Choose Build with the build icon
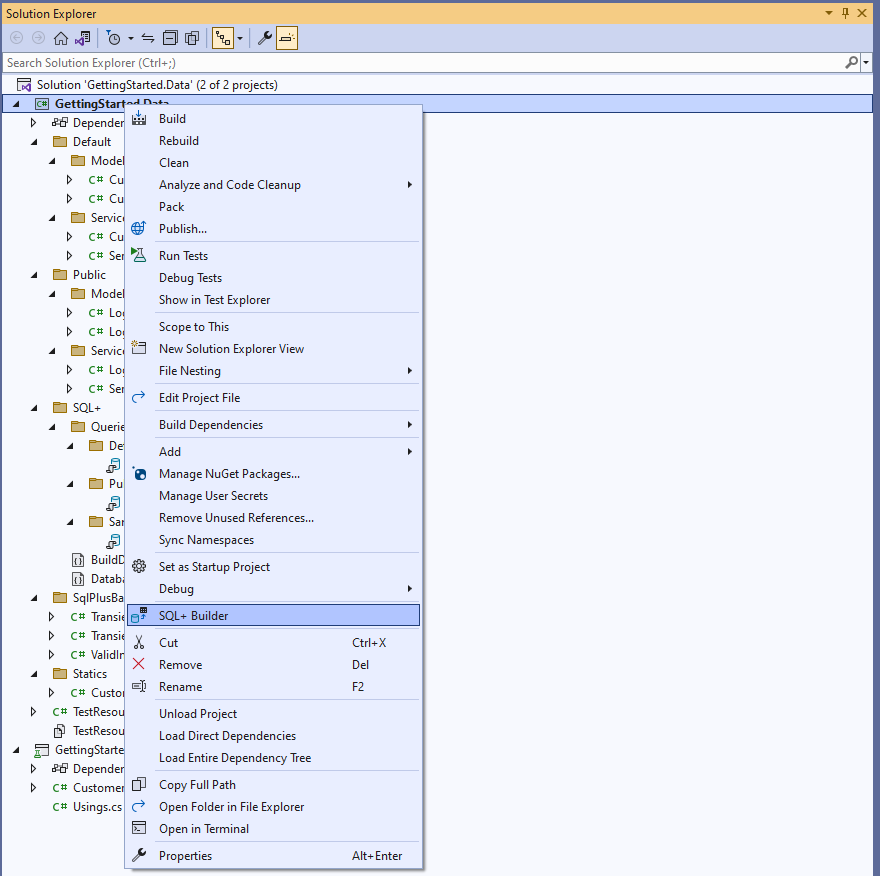880x876 pixels. pos(273,119)
